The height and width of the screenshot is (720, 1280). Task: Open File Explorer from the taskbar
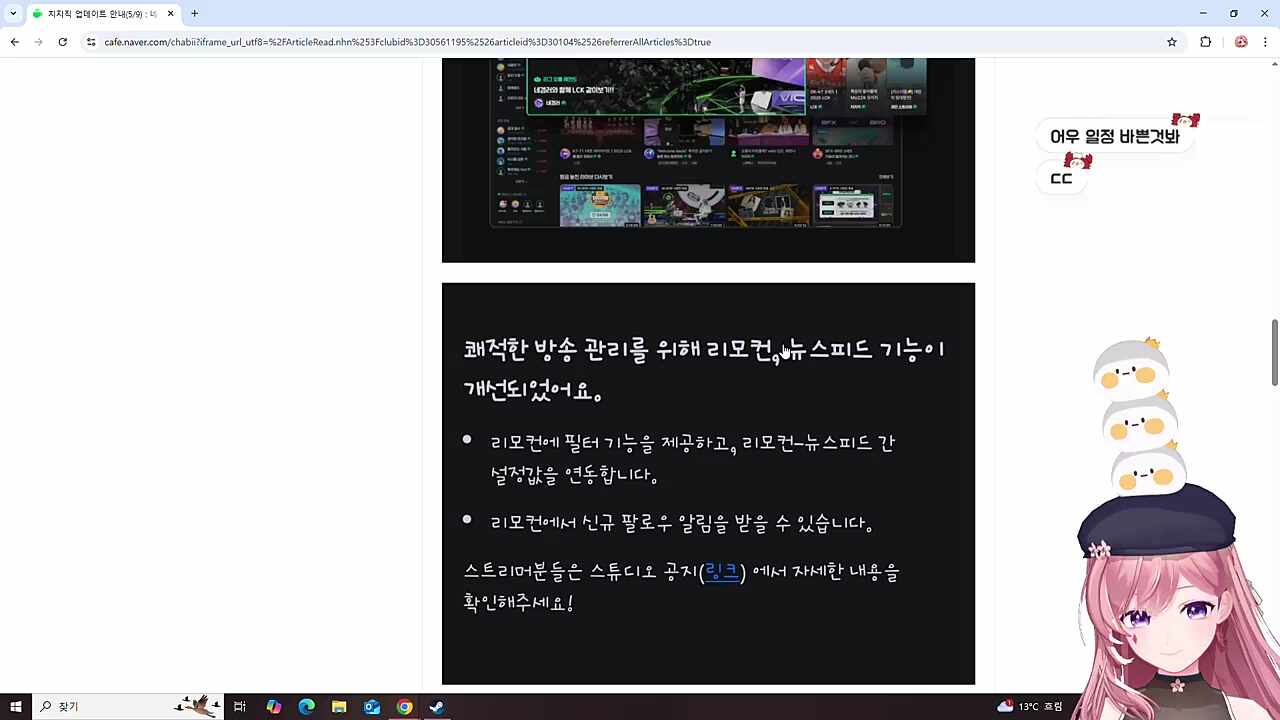coord(339,706)
